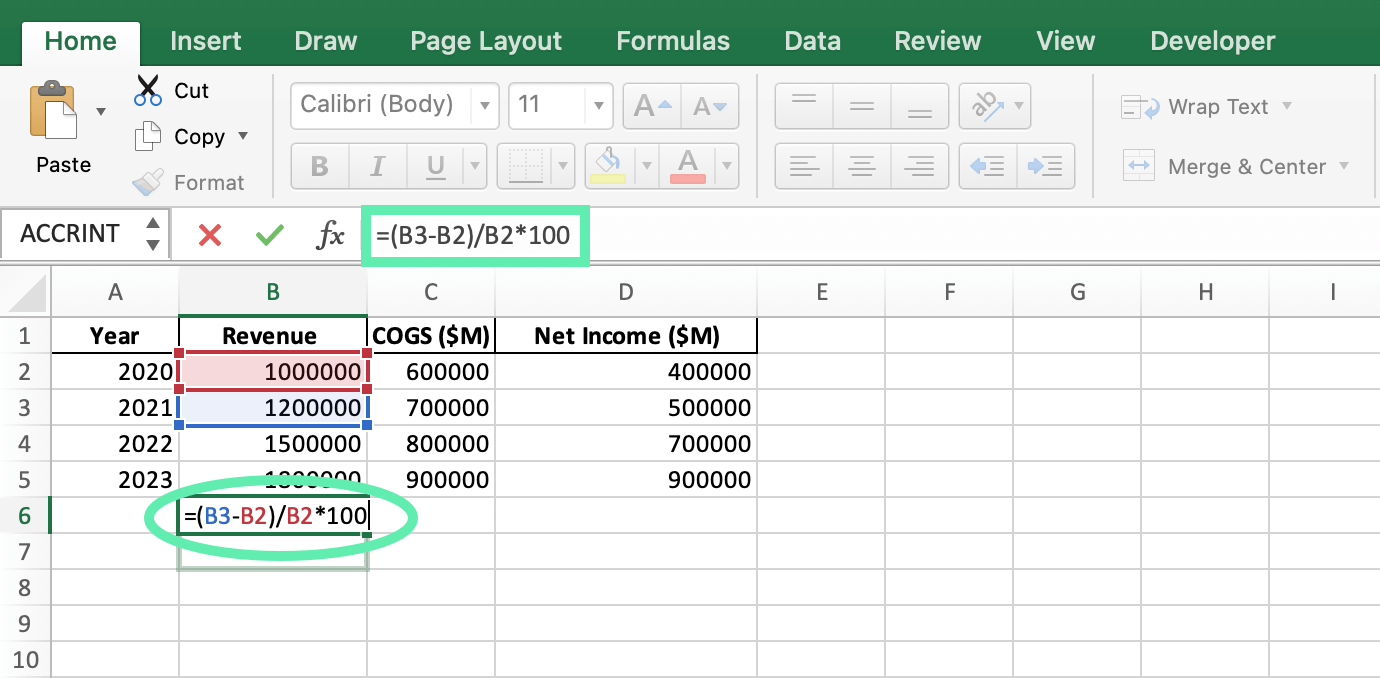This screenshot has height=678, width=1380.
Task: Open the Insert Function fx dialog
Action: point(330,233)
